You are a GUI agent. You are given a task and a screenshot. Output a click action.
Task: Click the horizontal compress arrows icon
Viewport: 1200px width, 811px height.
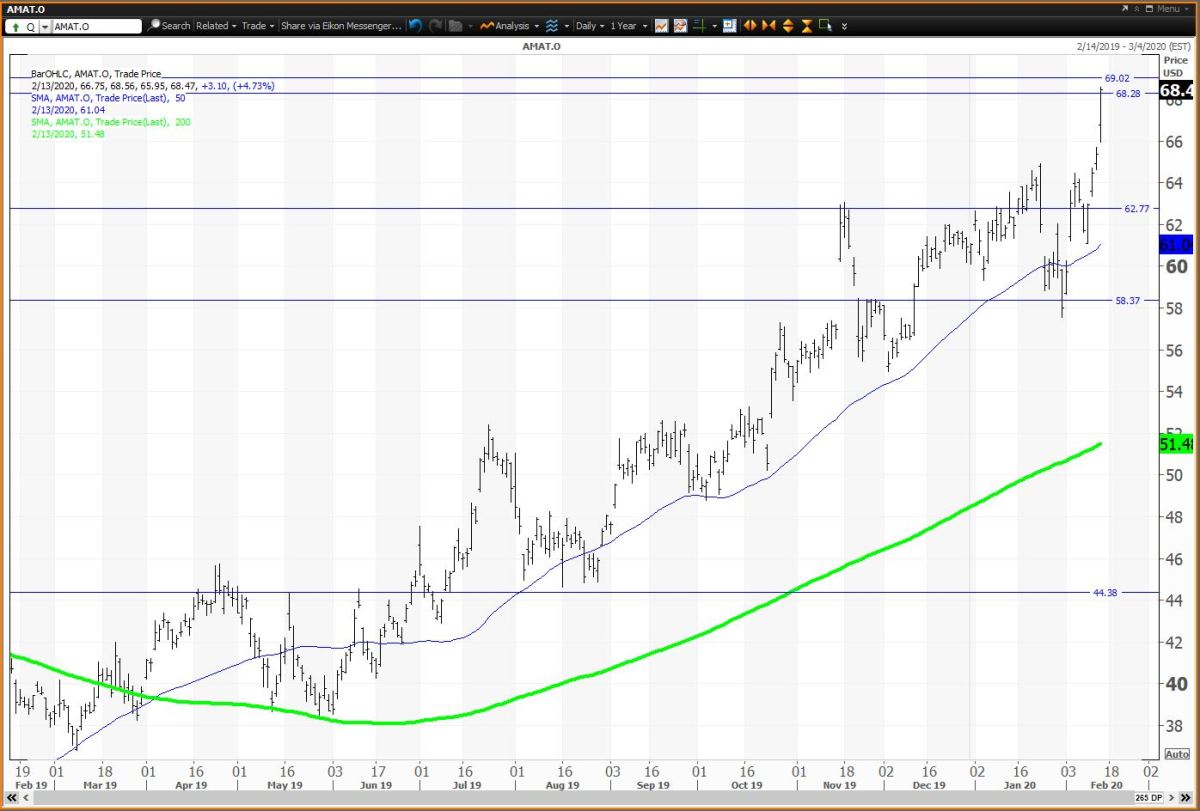click(769, 26)
